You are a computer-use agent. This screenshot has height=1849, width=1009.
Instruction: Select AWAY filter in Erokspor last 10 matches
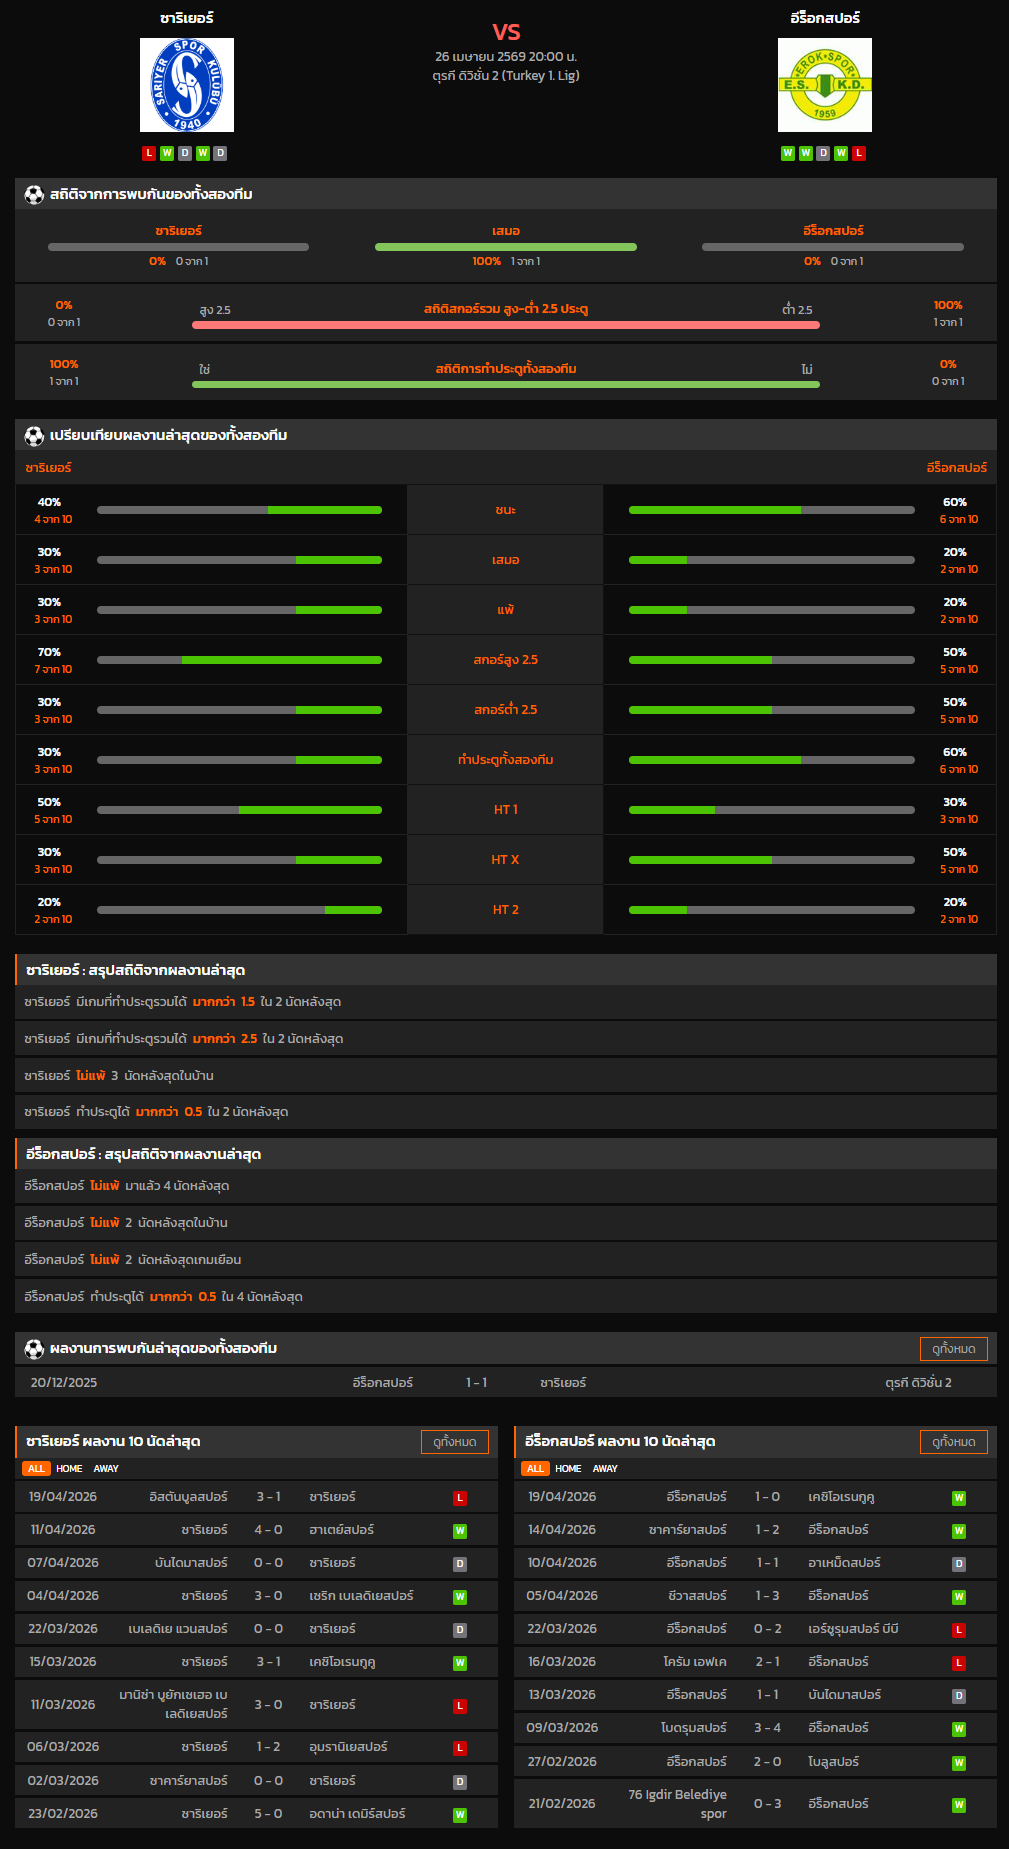(605, 1469)
